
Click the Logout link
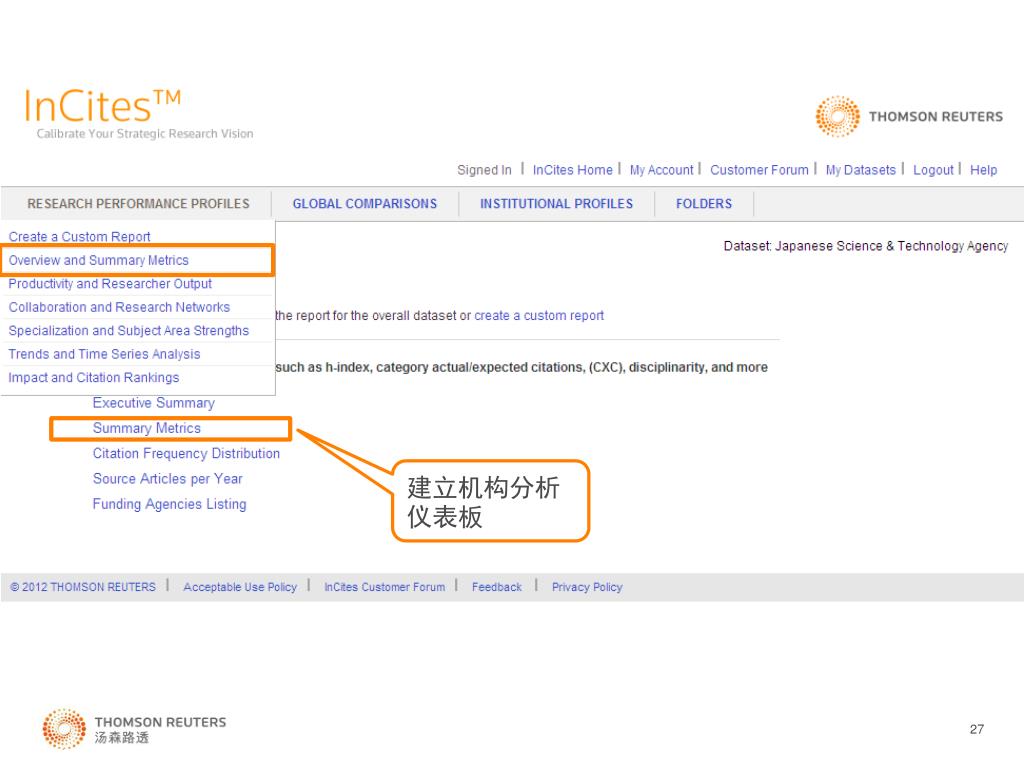(933, 170)
